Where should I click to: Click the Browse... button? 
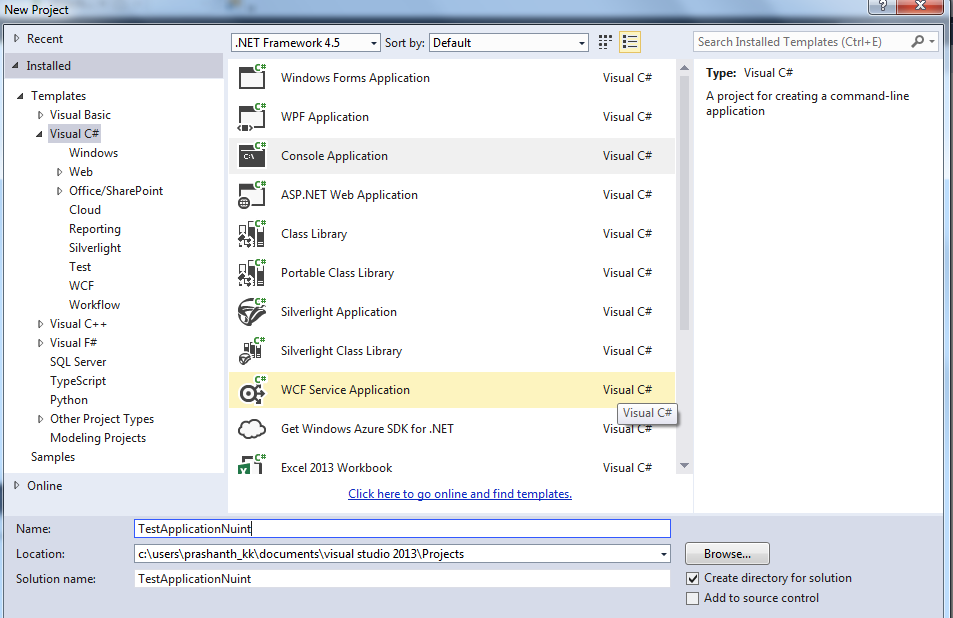(x=727, y=554)
